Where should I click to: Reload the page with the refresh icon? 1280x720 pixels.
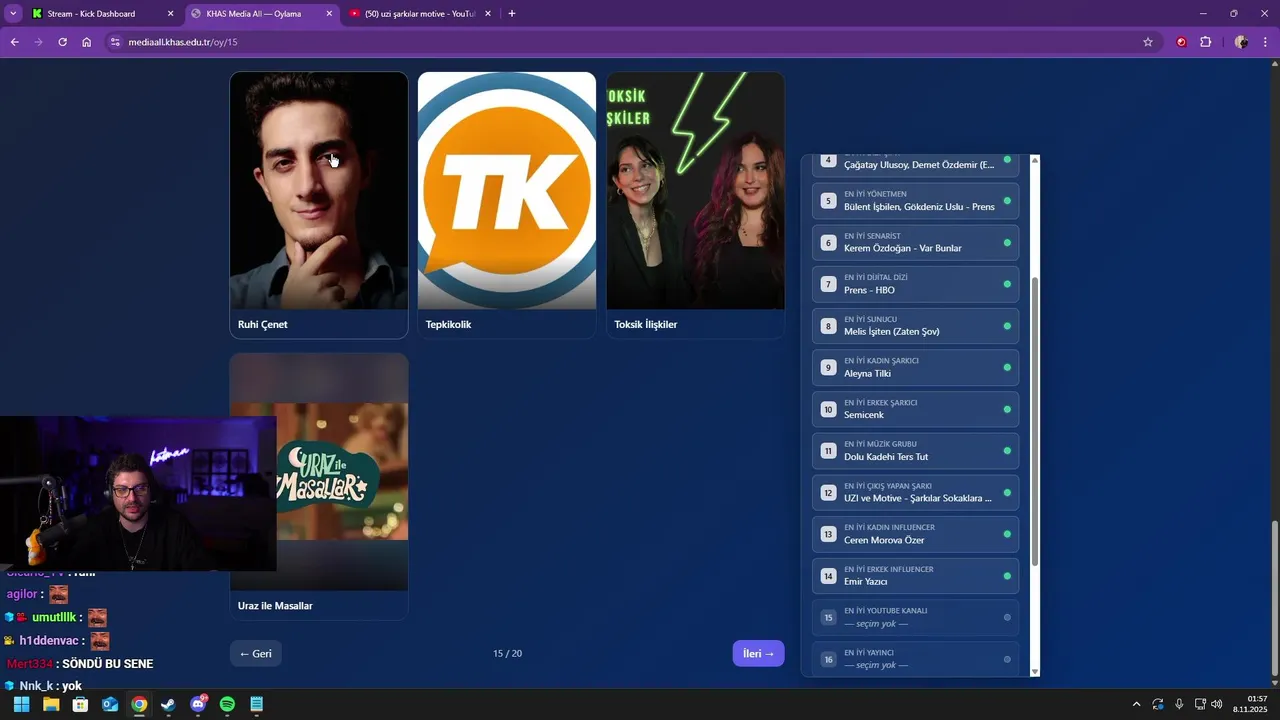tap(62, 42)
